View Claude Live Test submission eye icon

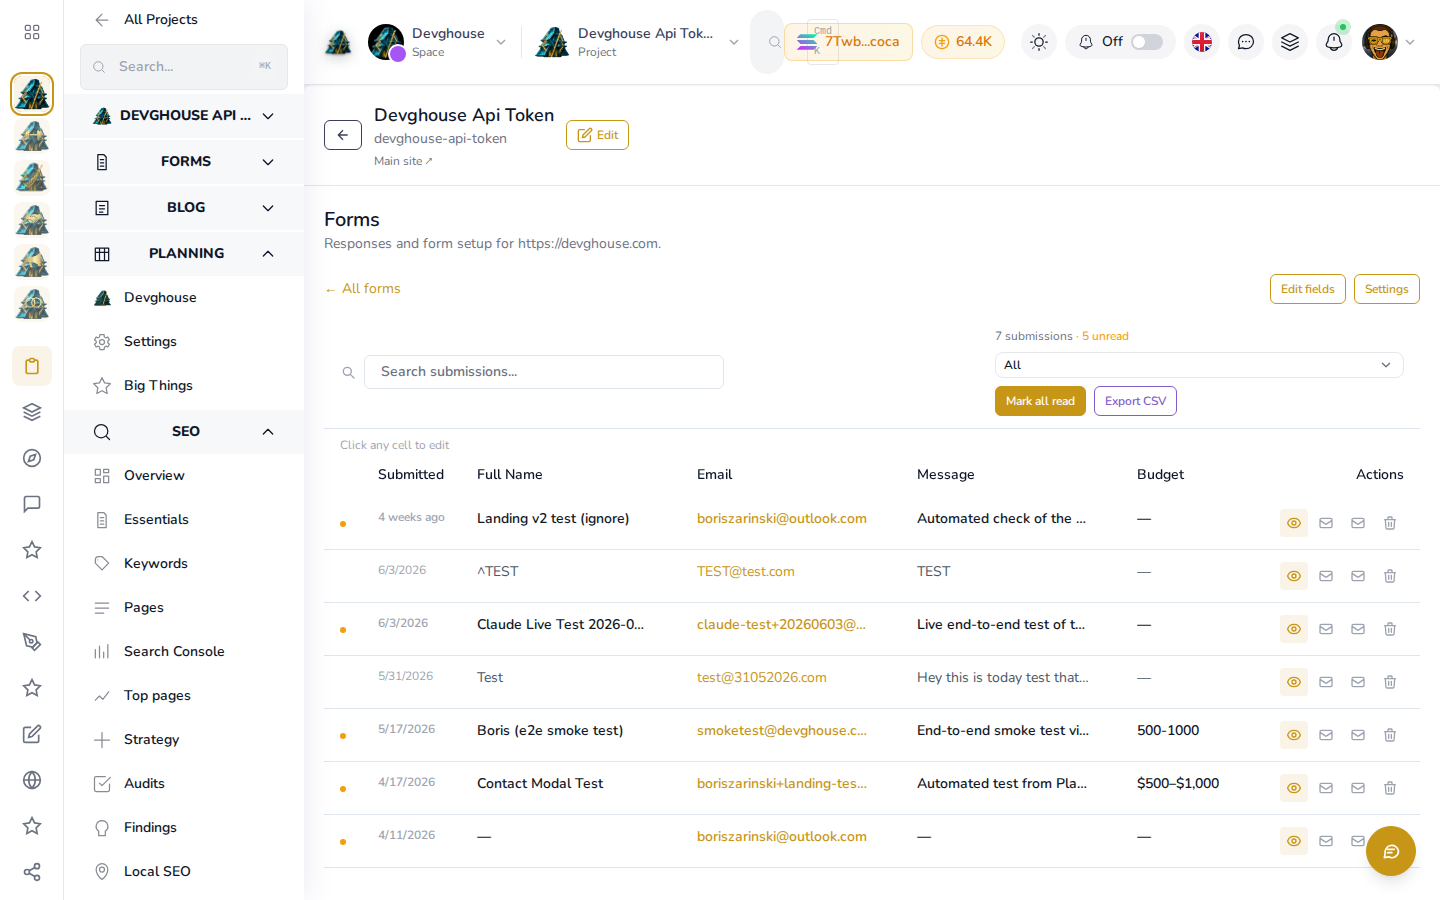coord(1294,629)
